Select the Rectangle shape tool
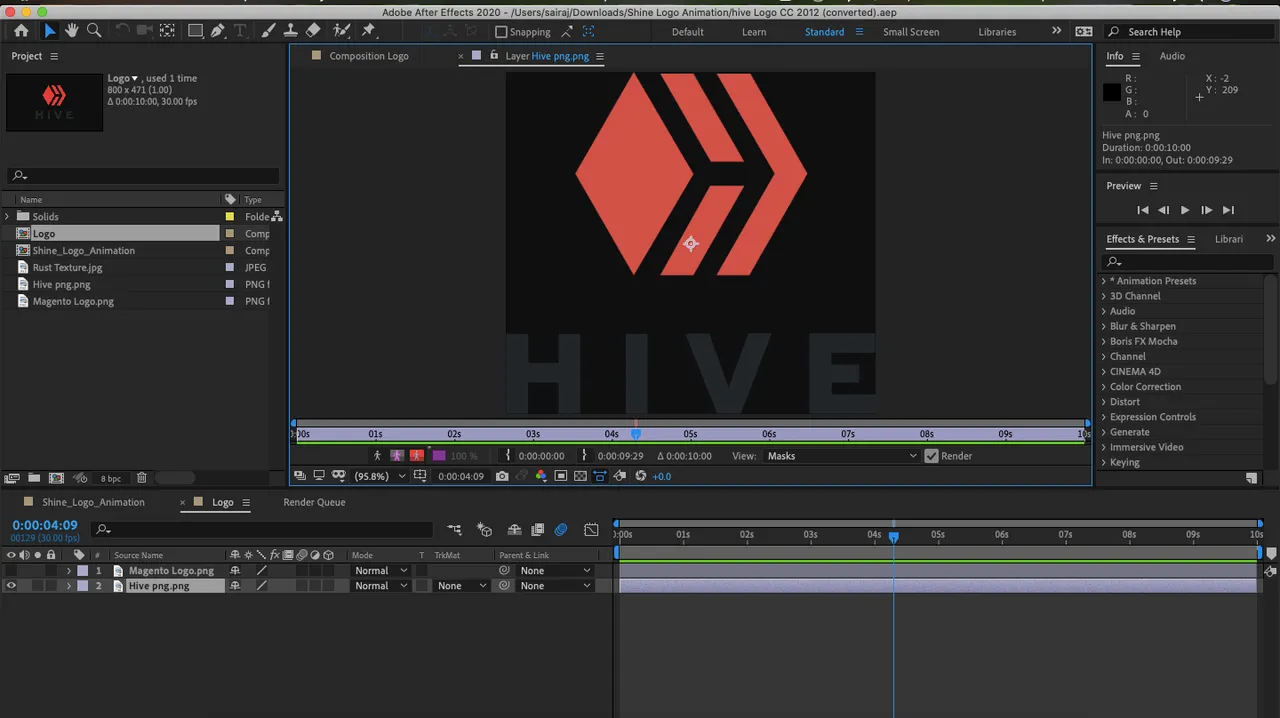Image resolution: width=1280 pixels, height=718 pixels. click(x=195, y=31)
